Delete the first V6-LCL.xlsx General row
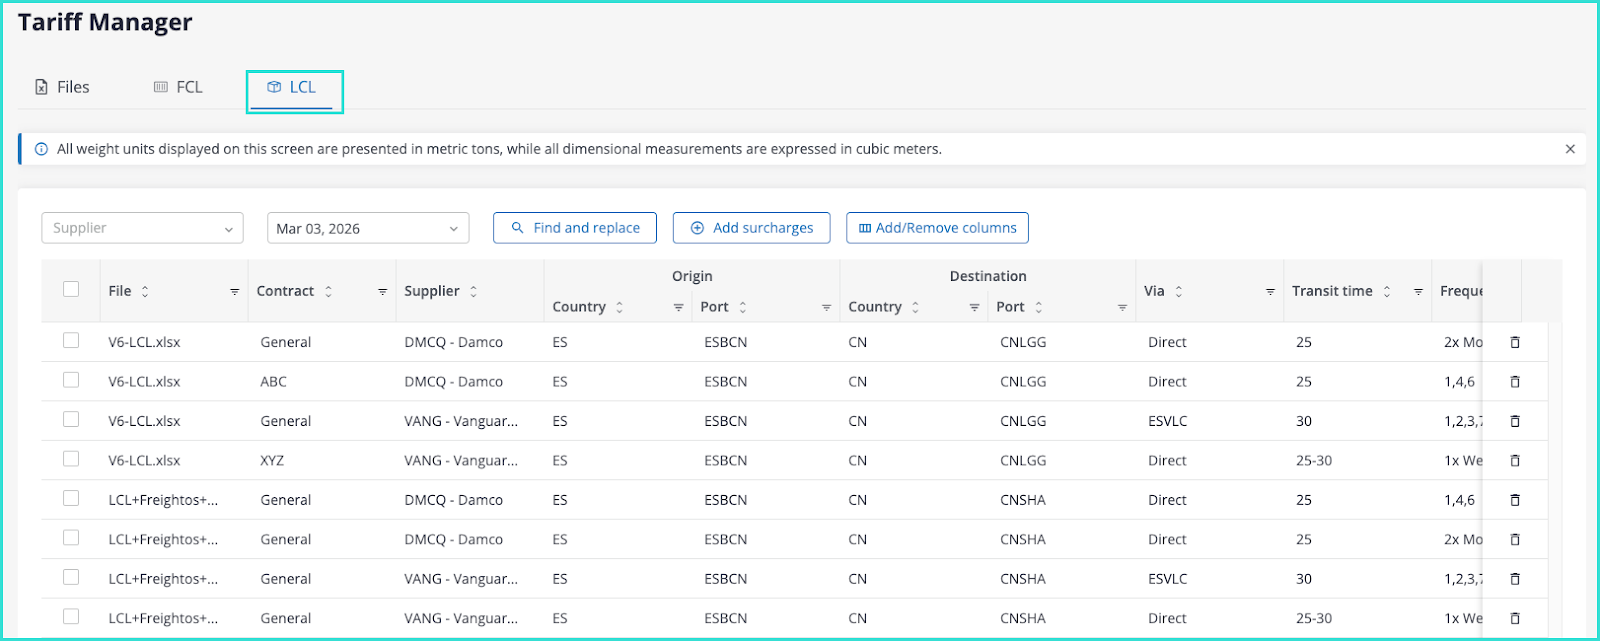Viewport: 1600px width, 641px height. [x=1515, y=342]
